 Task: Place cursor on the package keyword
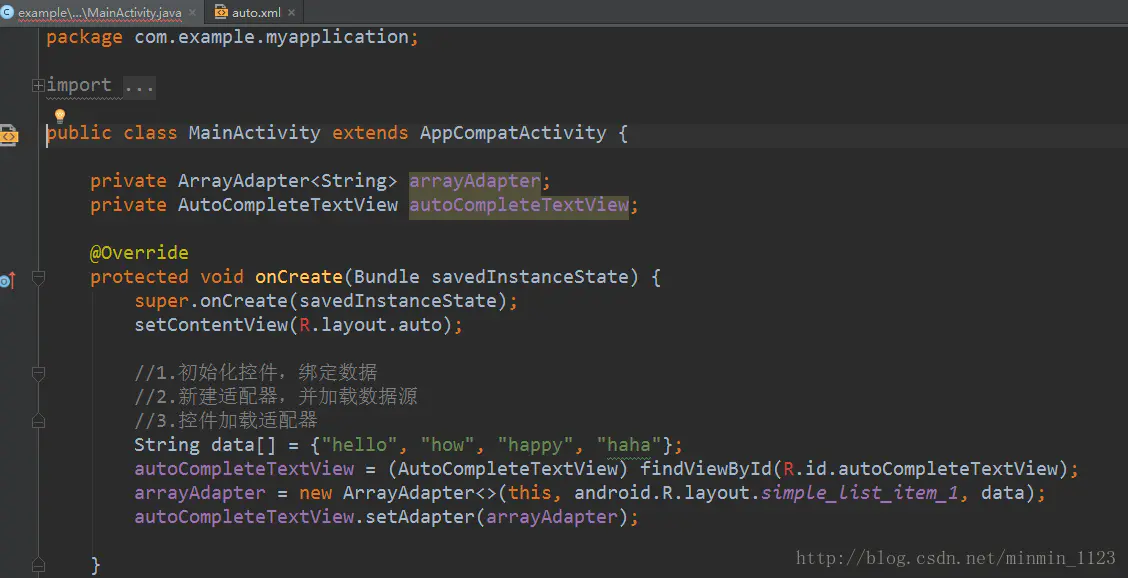click(x=84, y=37)
